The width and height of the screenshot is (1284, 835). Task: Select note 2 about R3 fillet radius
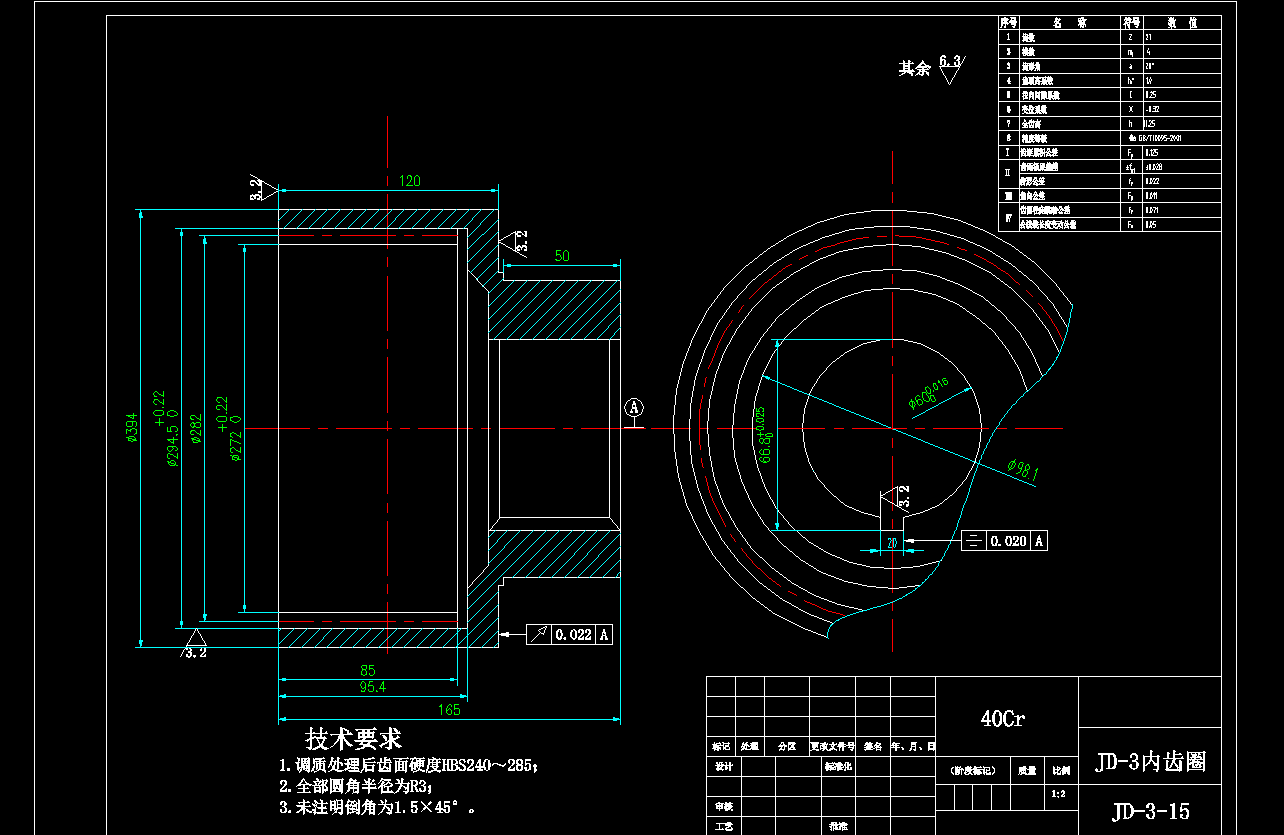[x=355, y=786]
